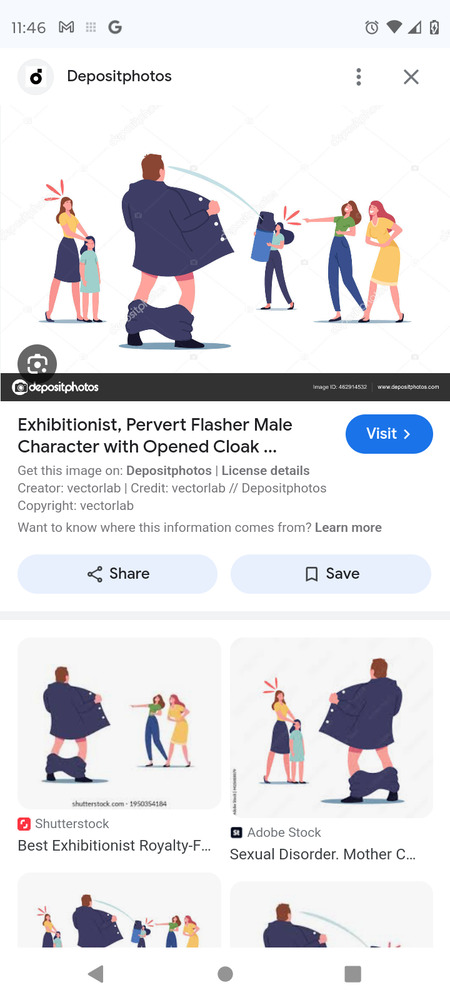Open the Learn more link
This screenshot has height=1000, width=450.
tap(348, 527)
